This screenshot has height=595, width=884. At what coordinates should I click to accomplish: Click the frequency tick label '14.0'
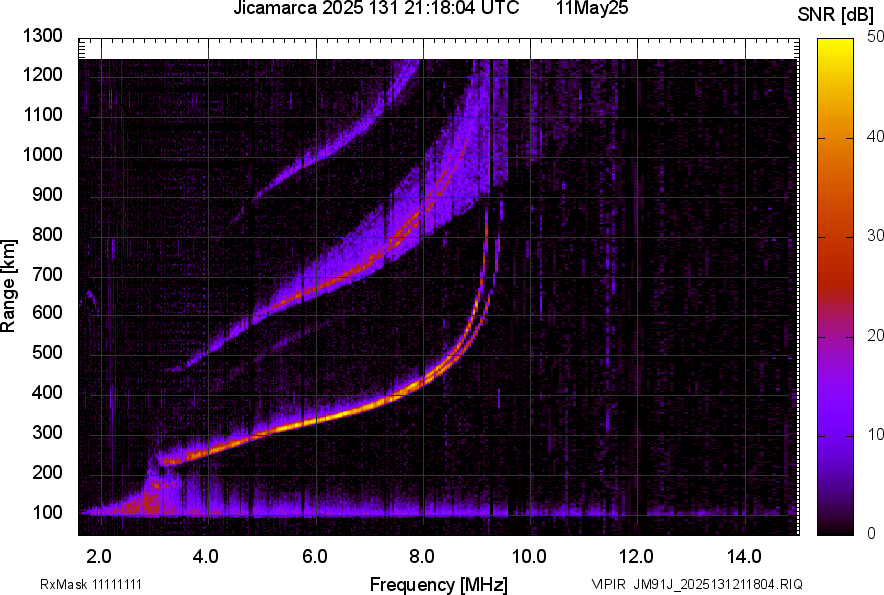(744, 557)
